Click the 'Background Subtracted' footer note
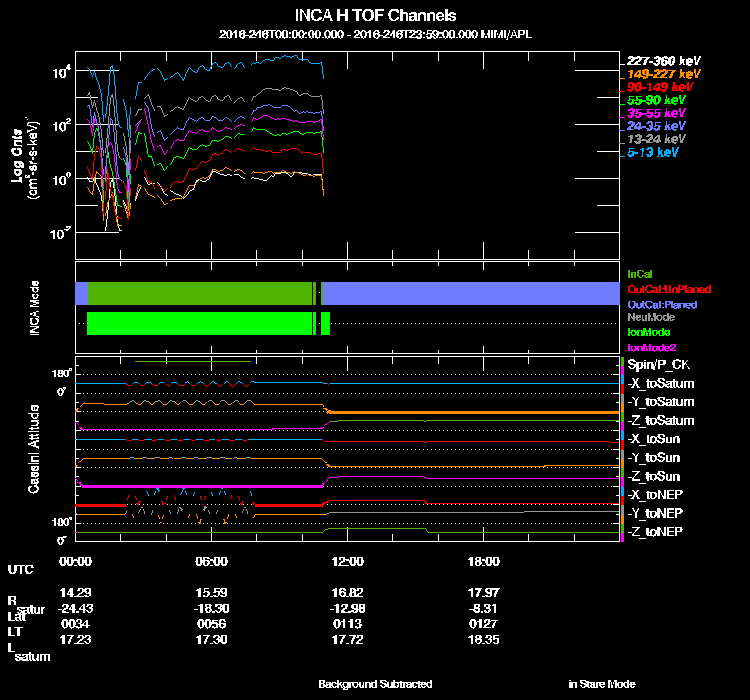 pos(375,684)
